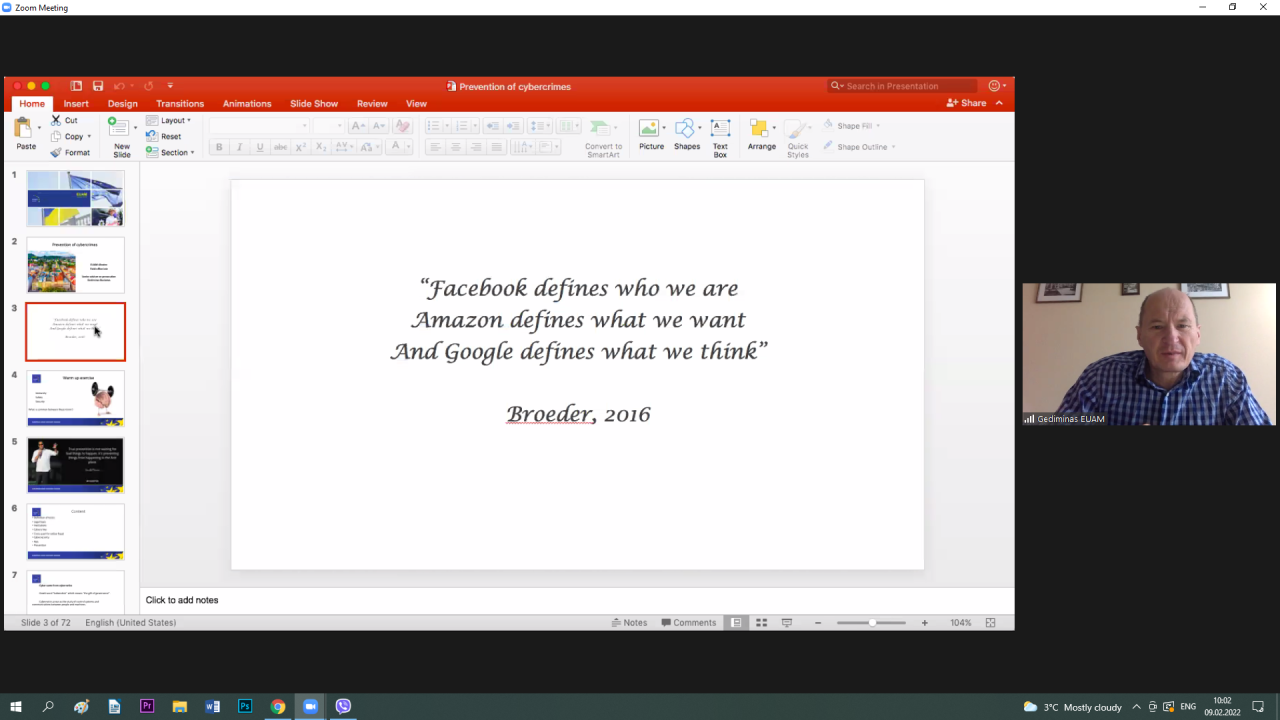This screenshot has height=720, width=1280.
Task: Switch to the Transitions tab
Action: (180, 104)
